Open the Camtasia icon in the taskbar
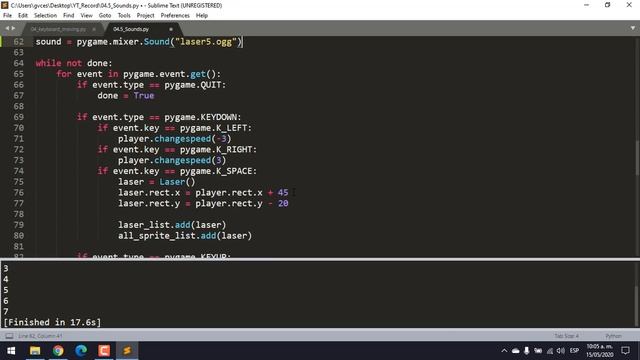The width and height of the screenshot is (640, 360). pos(104,351)
